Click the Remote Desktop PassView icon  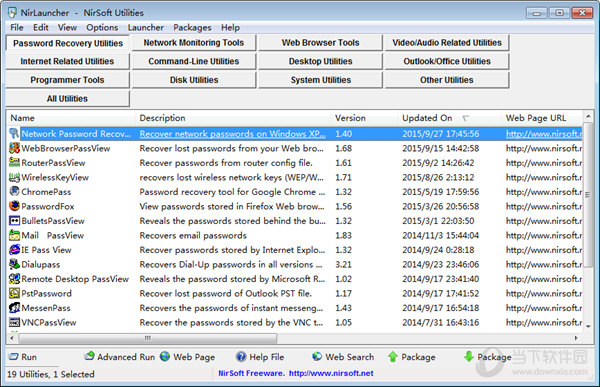pos(14,279)
